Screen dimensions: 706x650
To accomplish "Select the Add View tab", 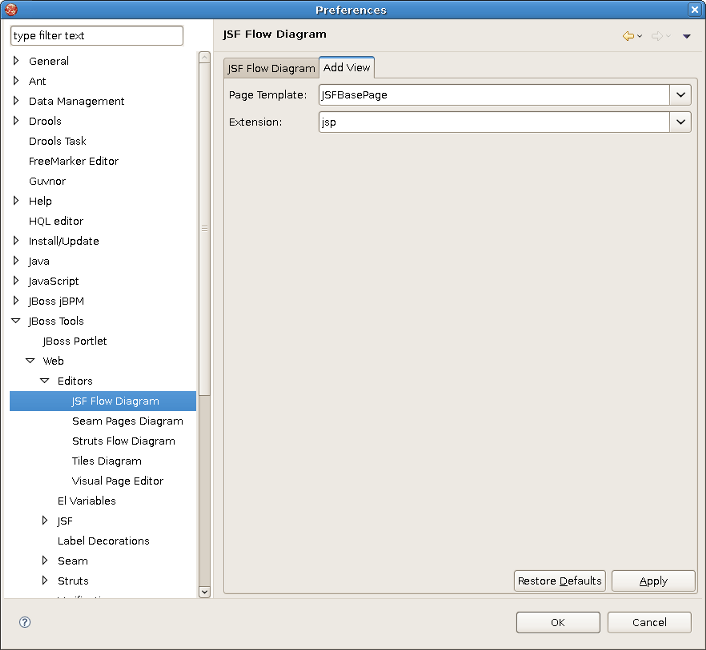I will click(x=347, y=68).
